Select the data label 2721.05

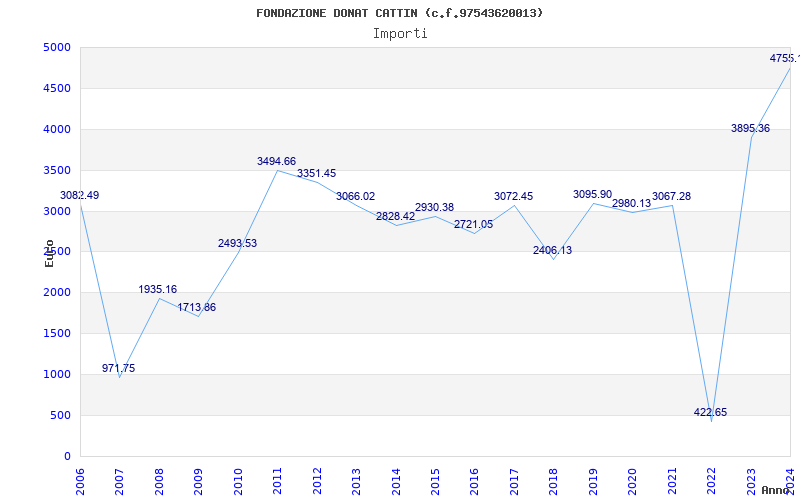click(473, 224)
